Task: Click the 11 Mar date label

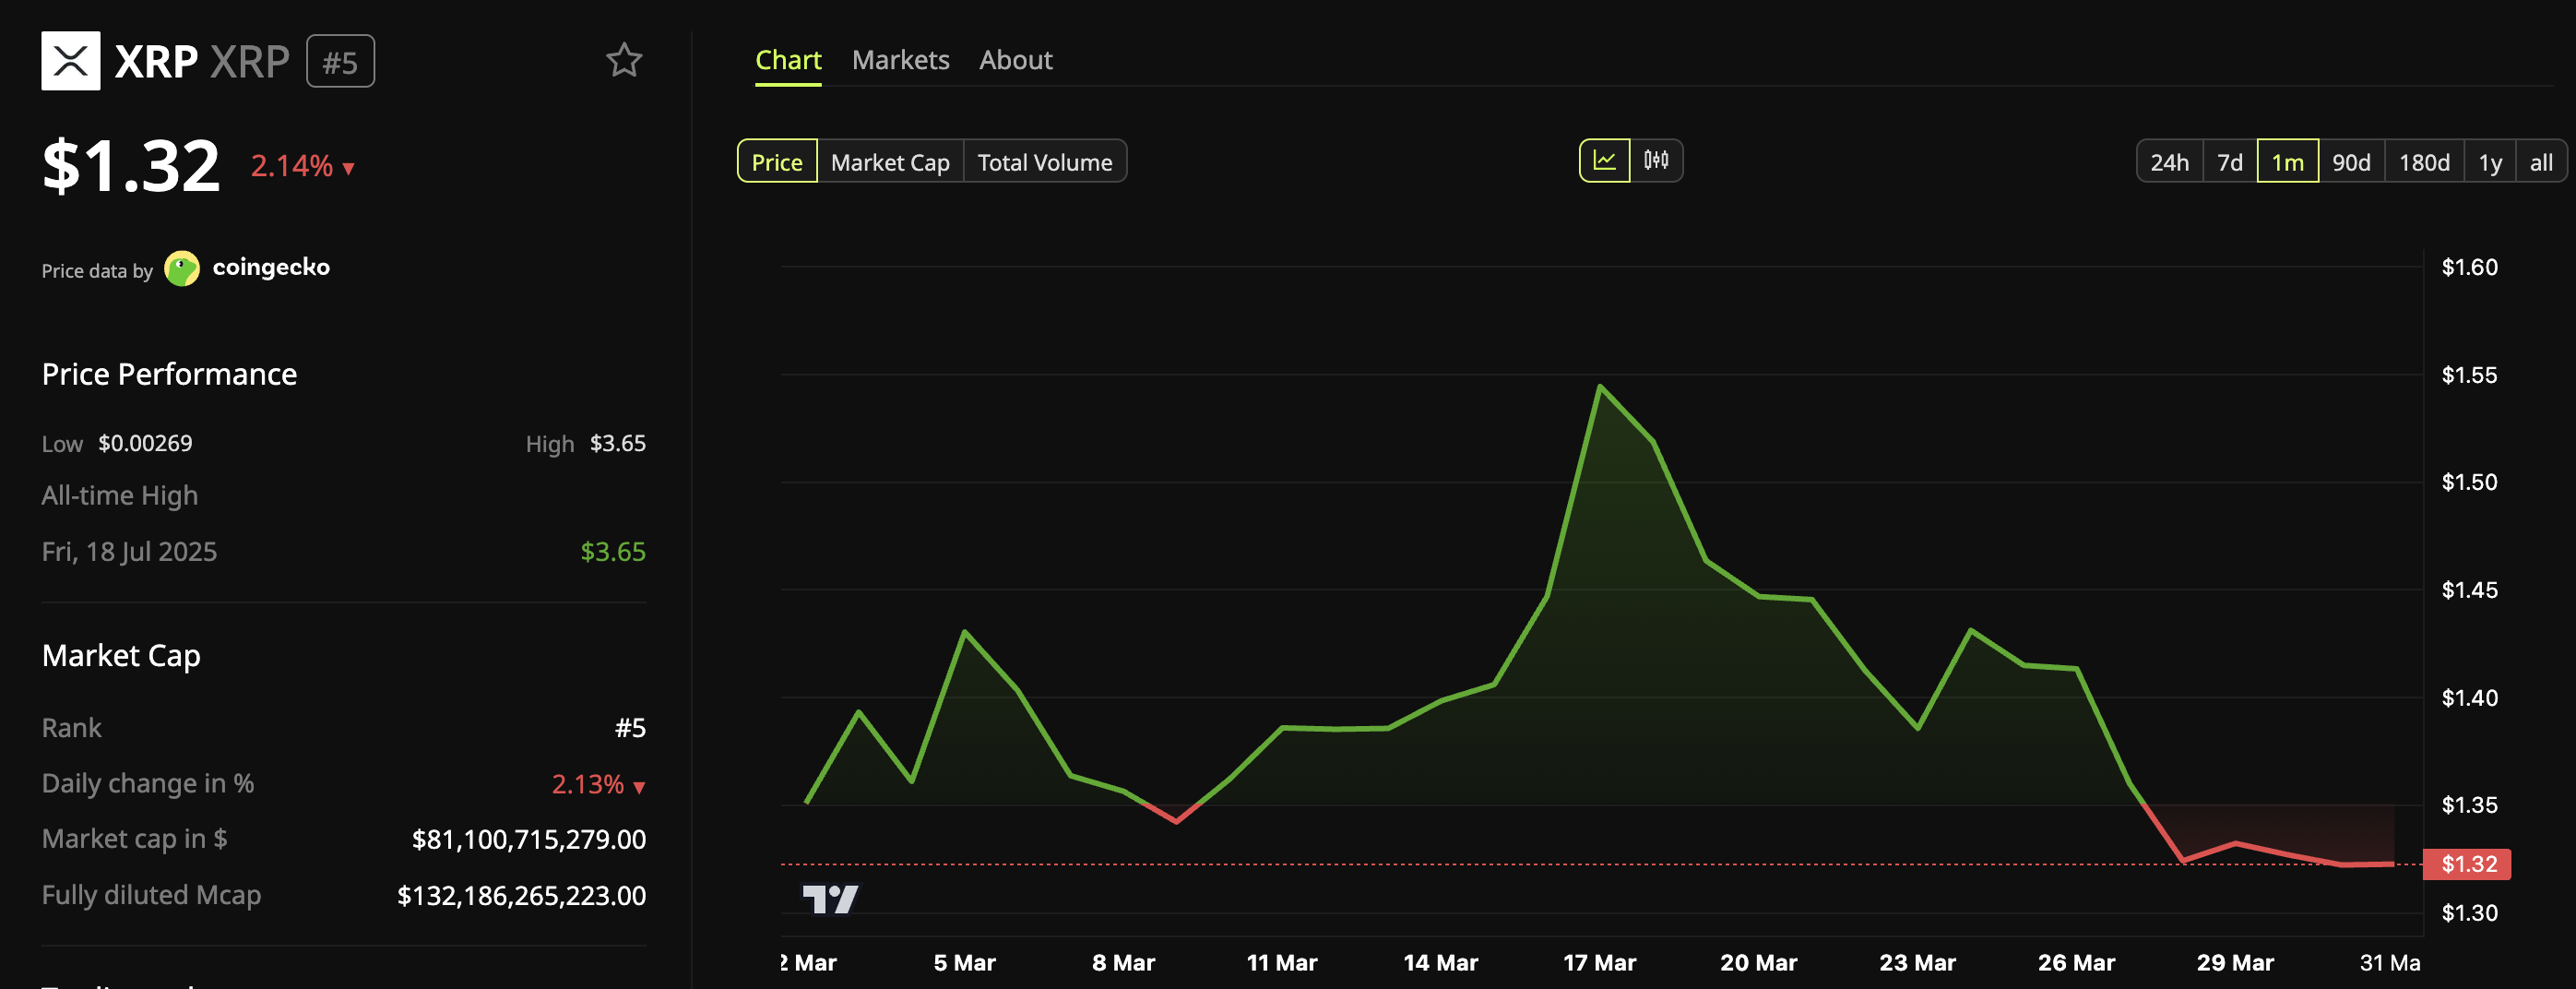Action: [x=1282, y=963]
